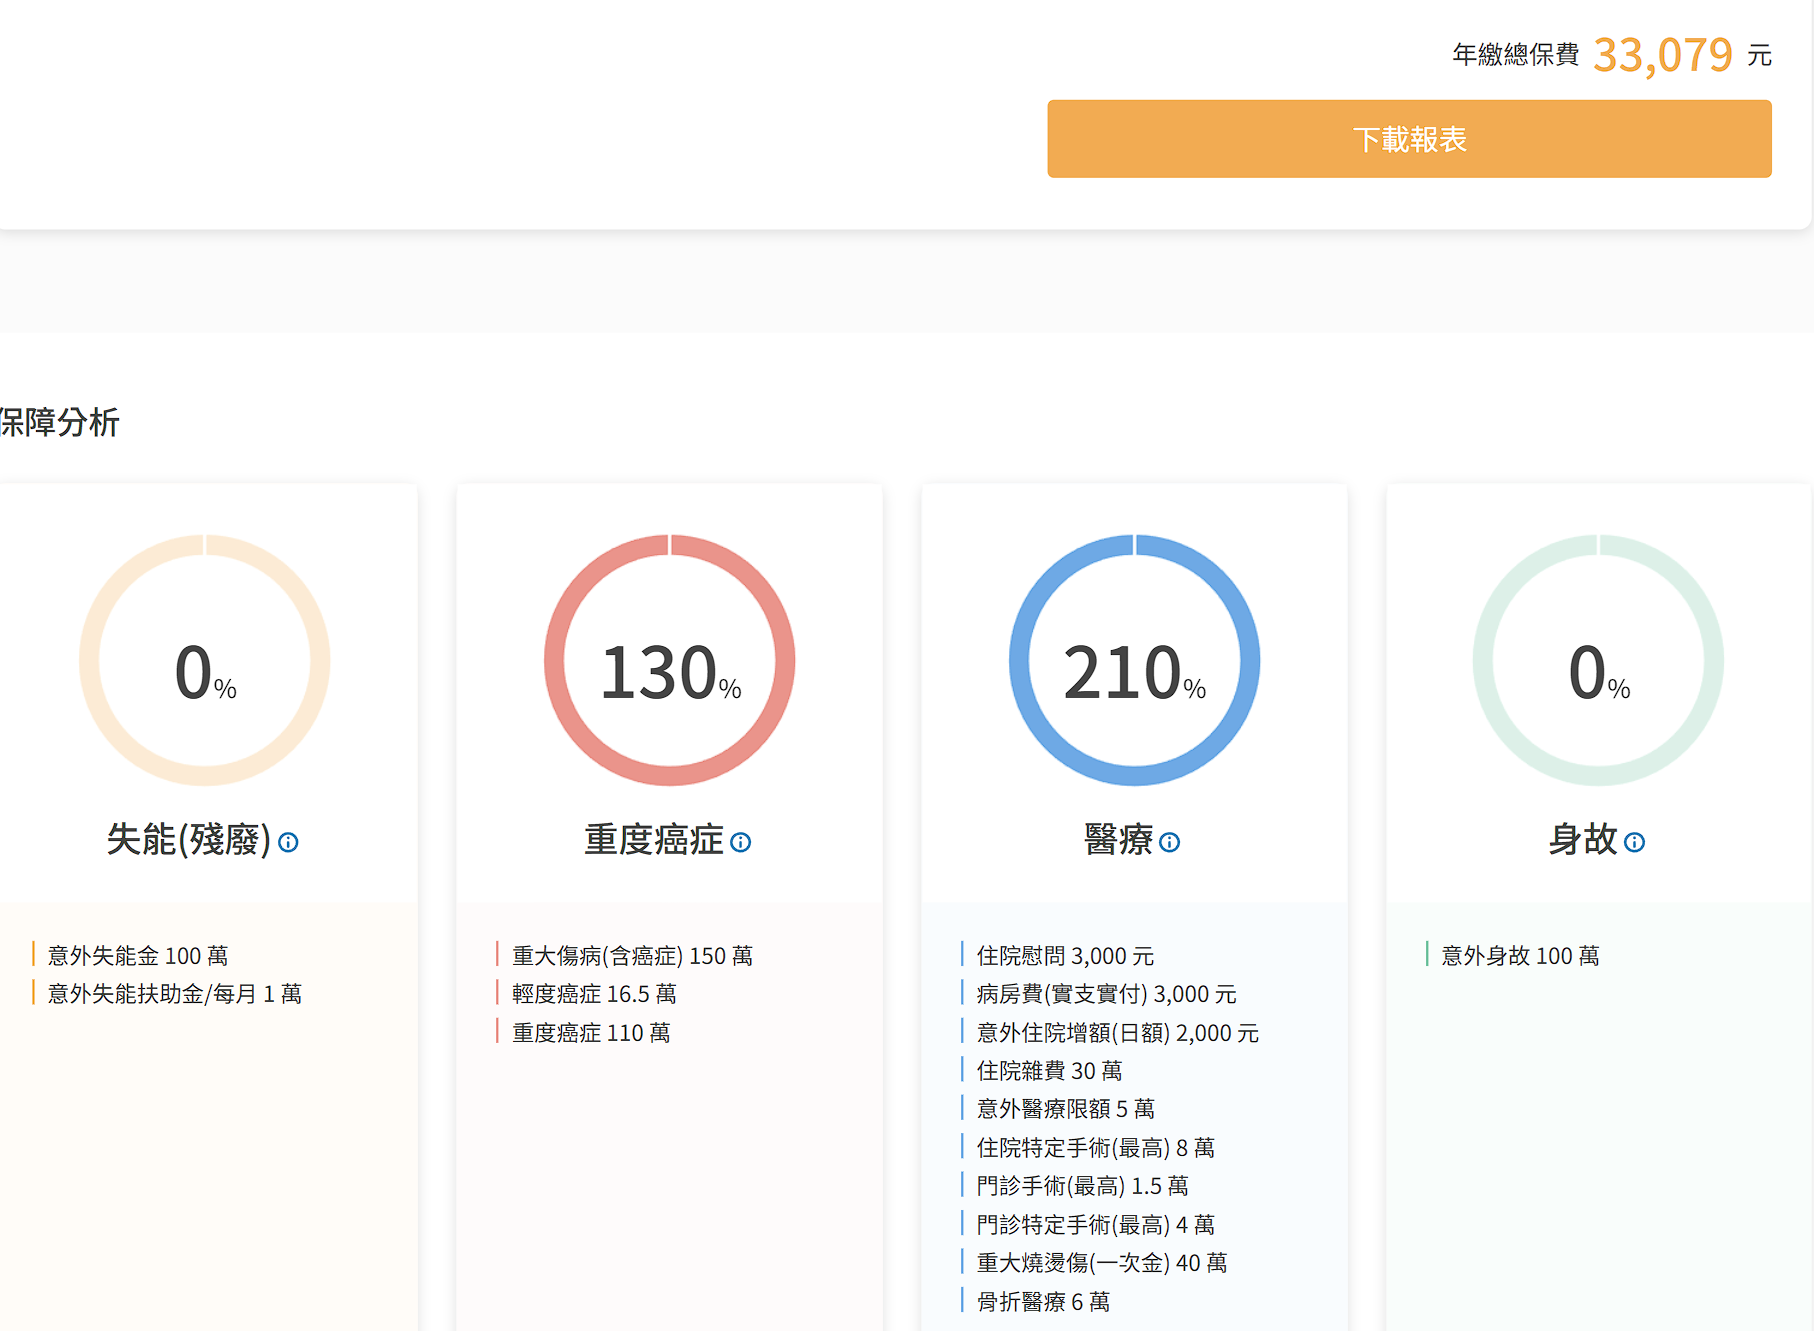Click info icon beside 失能(殘廢) title
Image resolution: width=1814 pixels, height=1331 pixels.
tap(288, 842)
